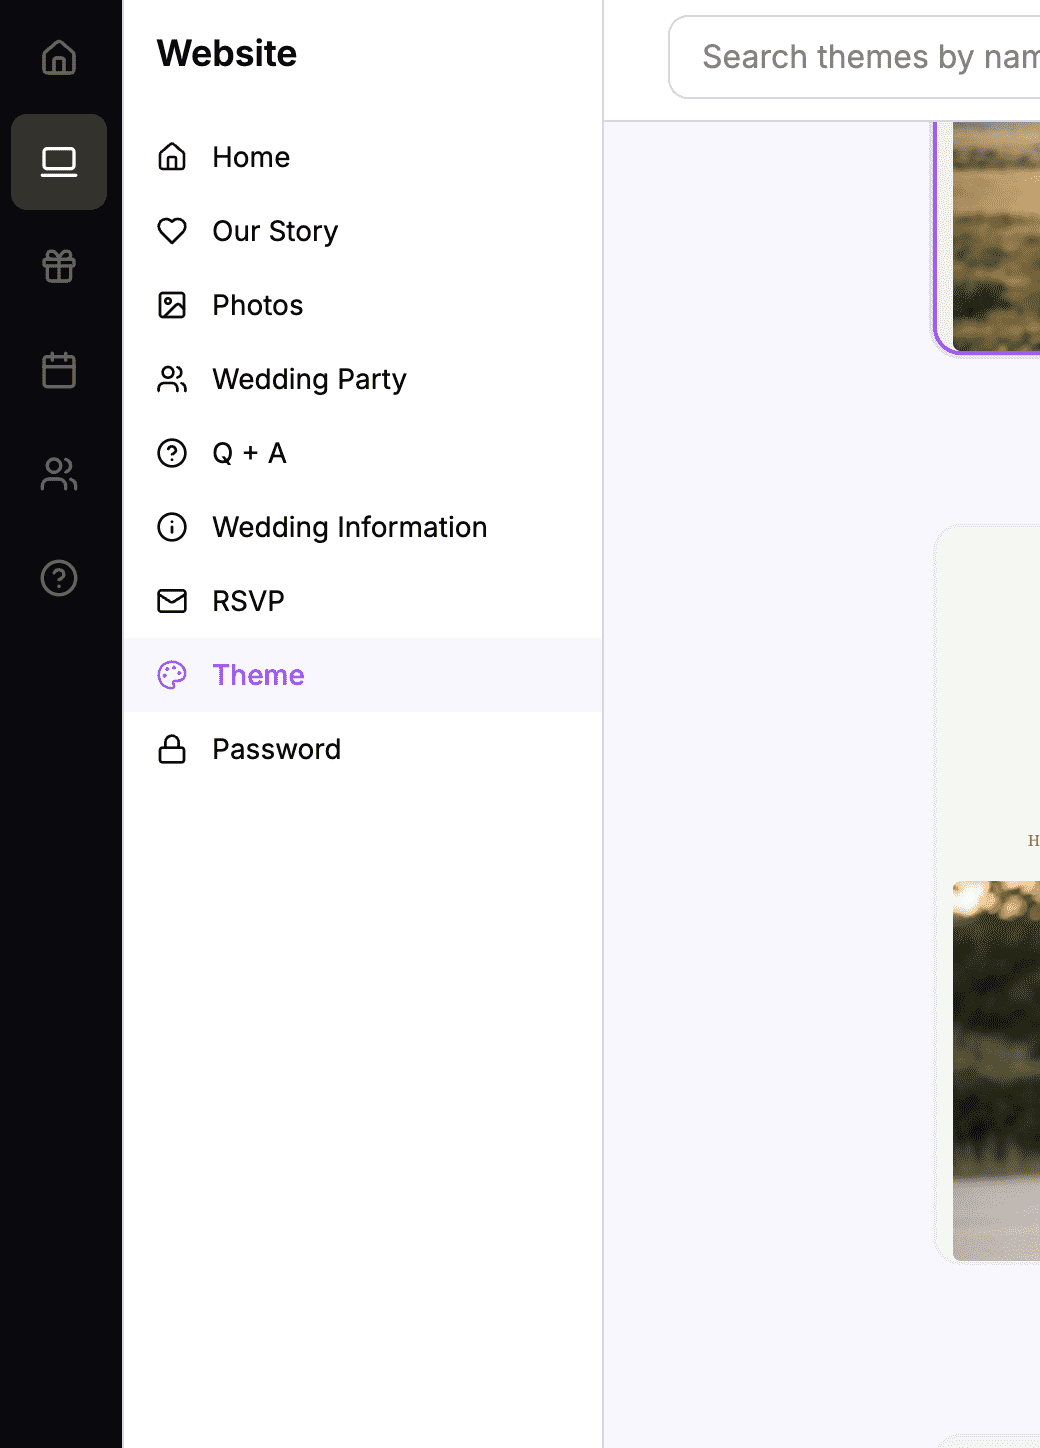The height and width of the screenshot is (1448, 1040).
Task: Switch to the Wedding Party section
Action: pyautogui.click(x=309, y=379)
